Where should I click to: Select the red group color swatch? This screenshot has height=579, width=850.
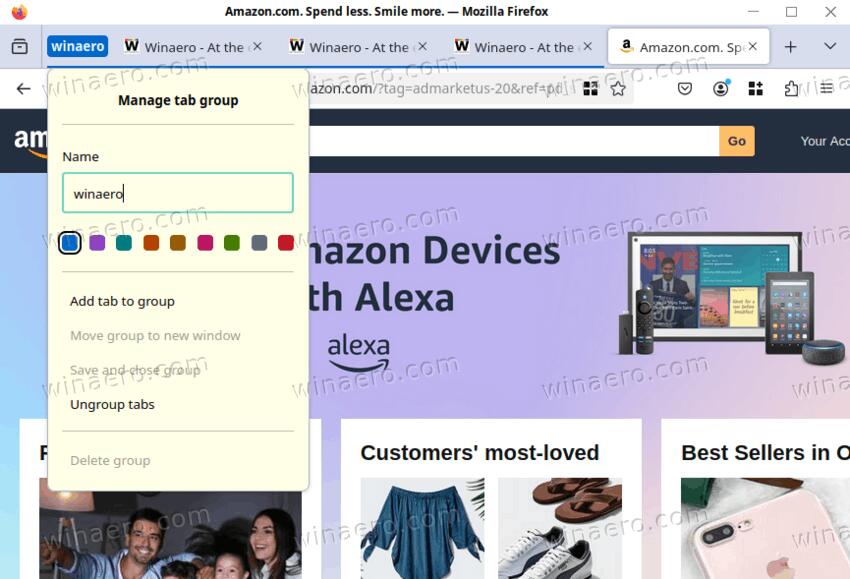[286, 243]
